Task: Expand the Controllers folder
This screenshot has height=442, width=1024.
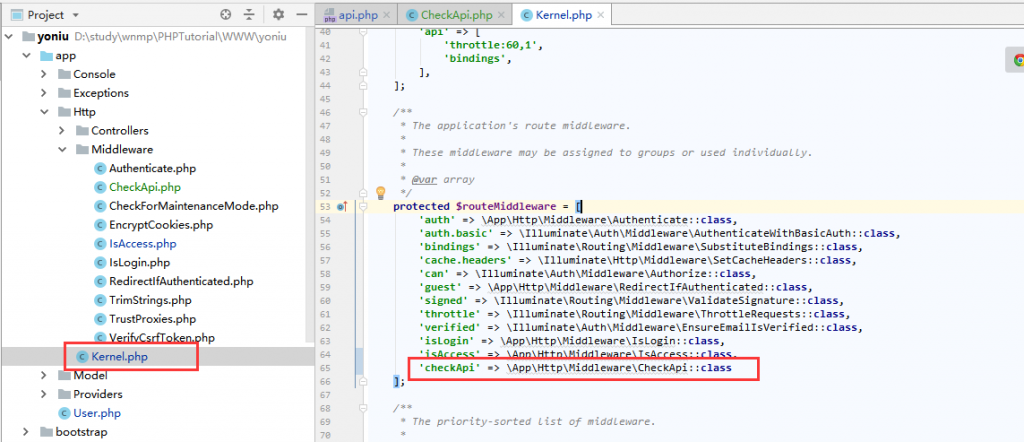Action: (x=63, y=131)
